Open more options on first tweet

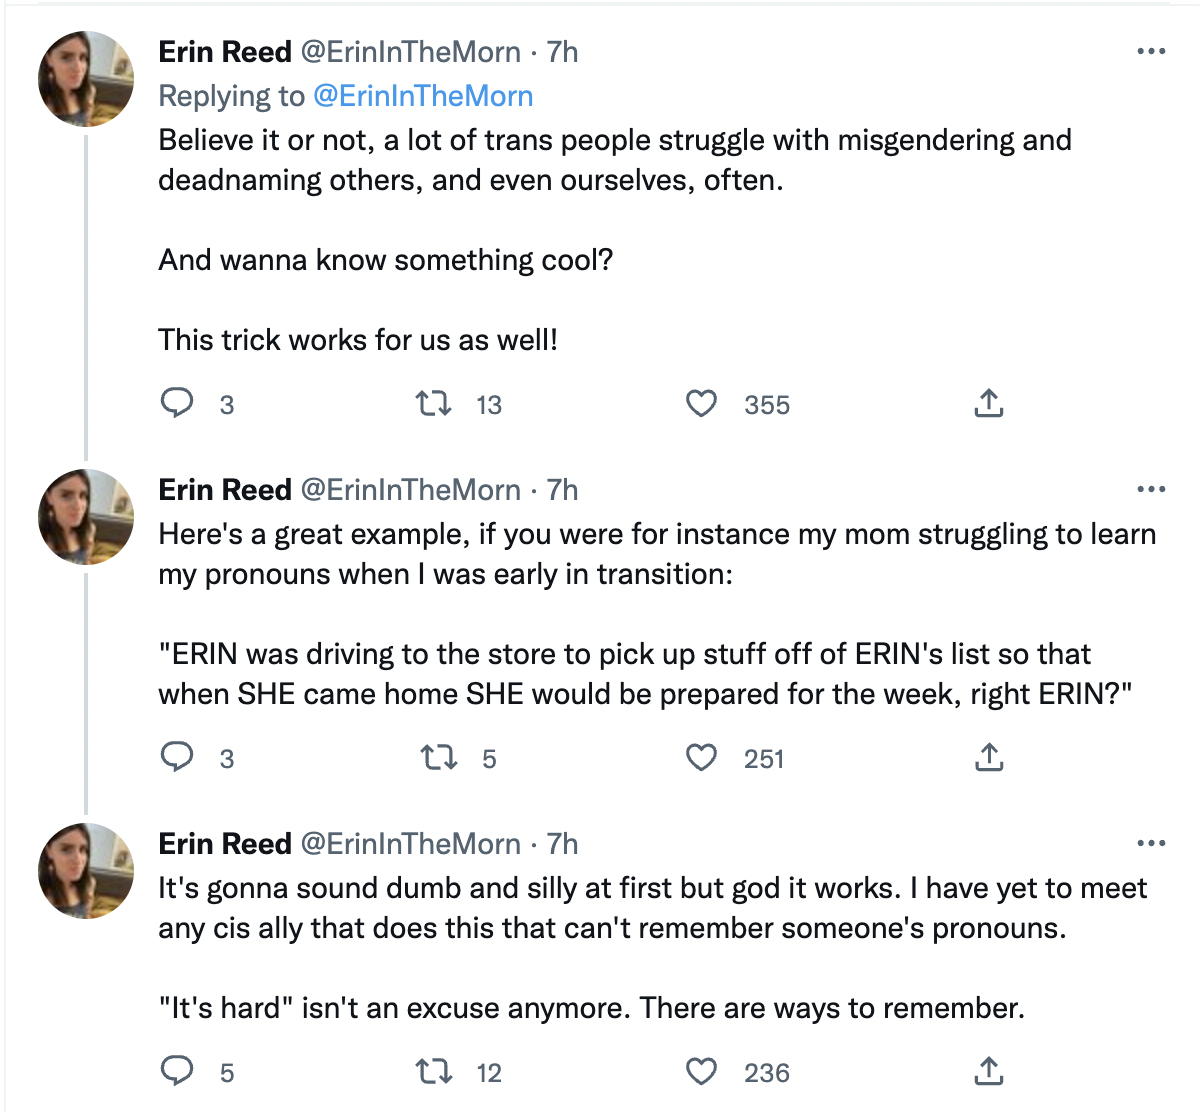click(1151, 52)
